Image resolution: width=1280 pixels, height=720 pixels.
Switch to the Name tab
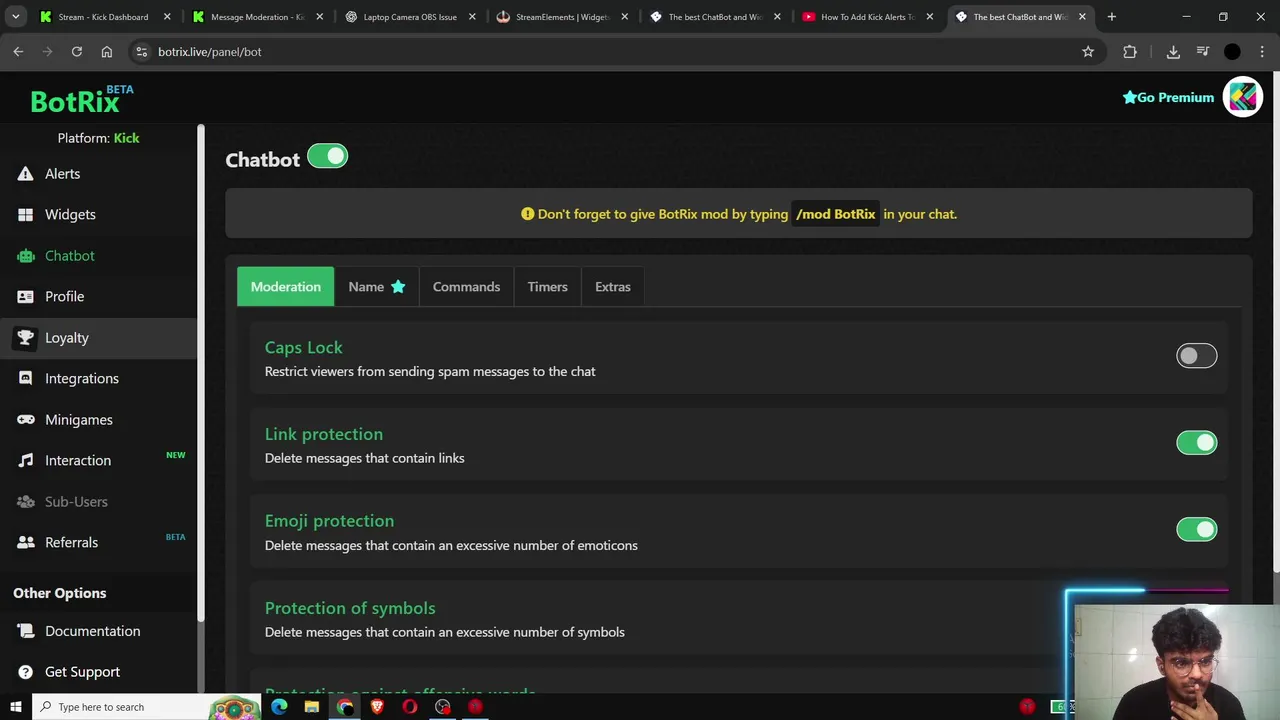tap(377, 287)
